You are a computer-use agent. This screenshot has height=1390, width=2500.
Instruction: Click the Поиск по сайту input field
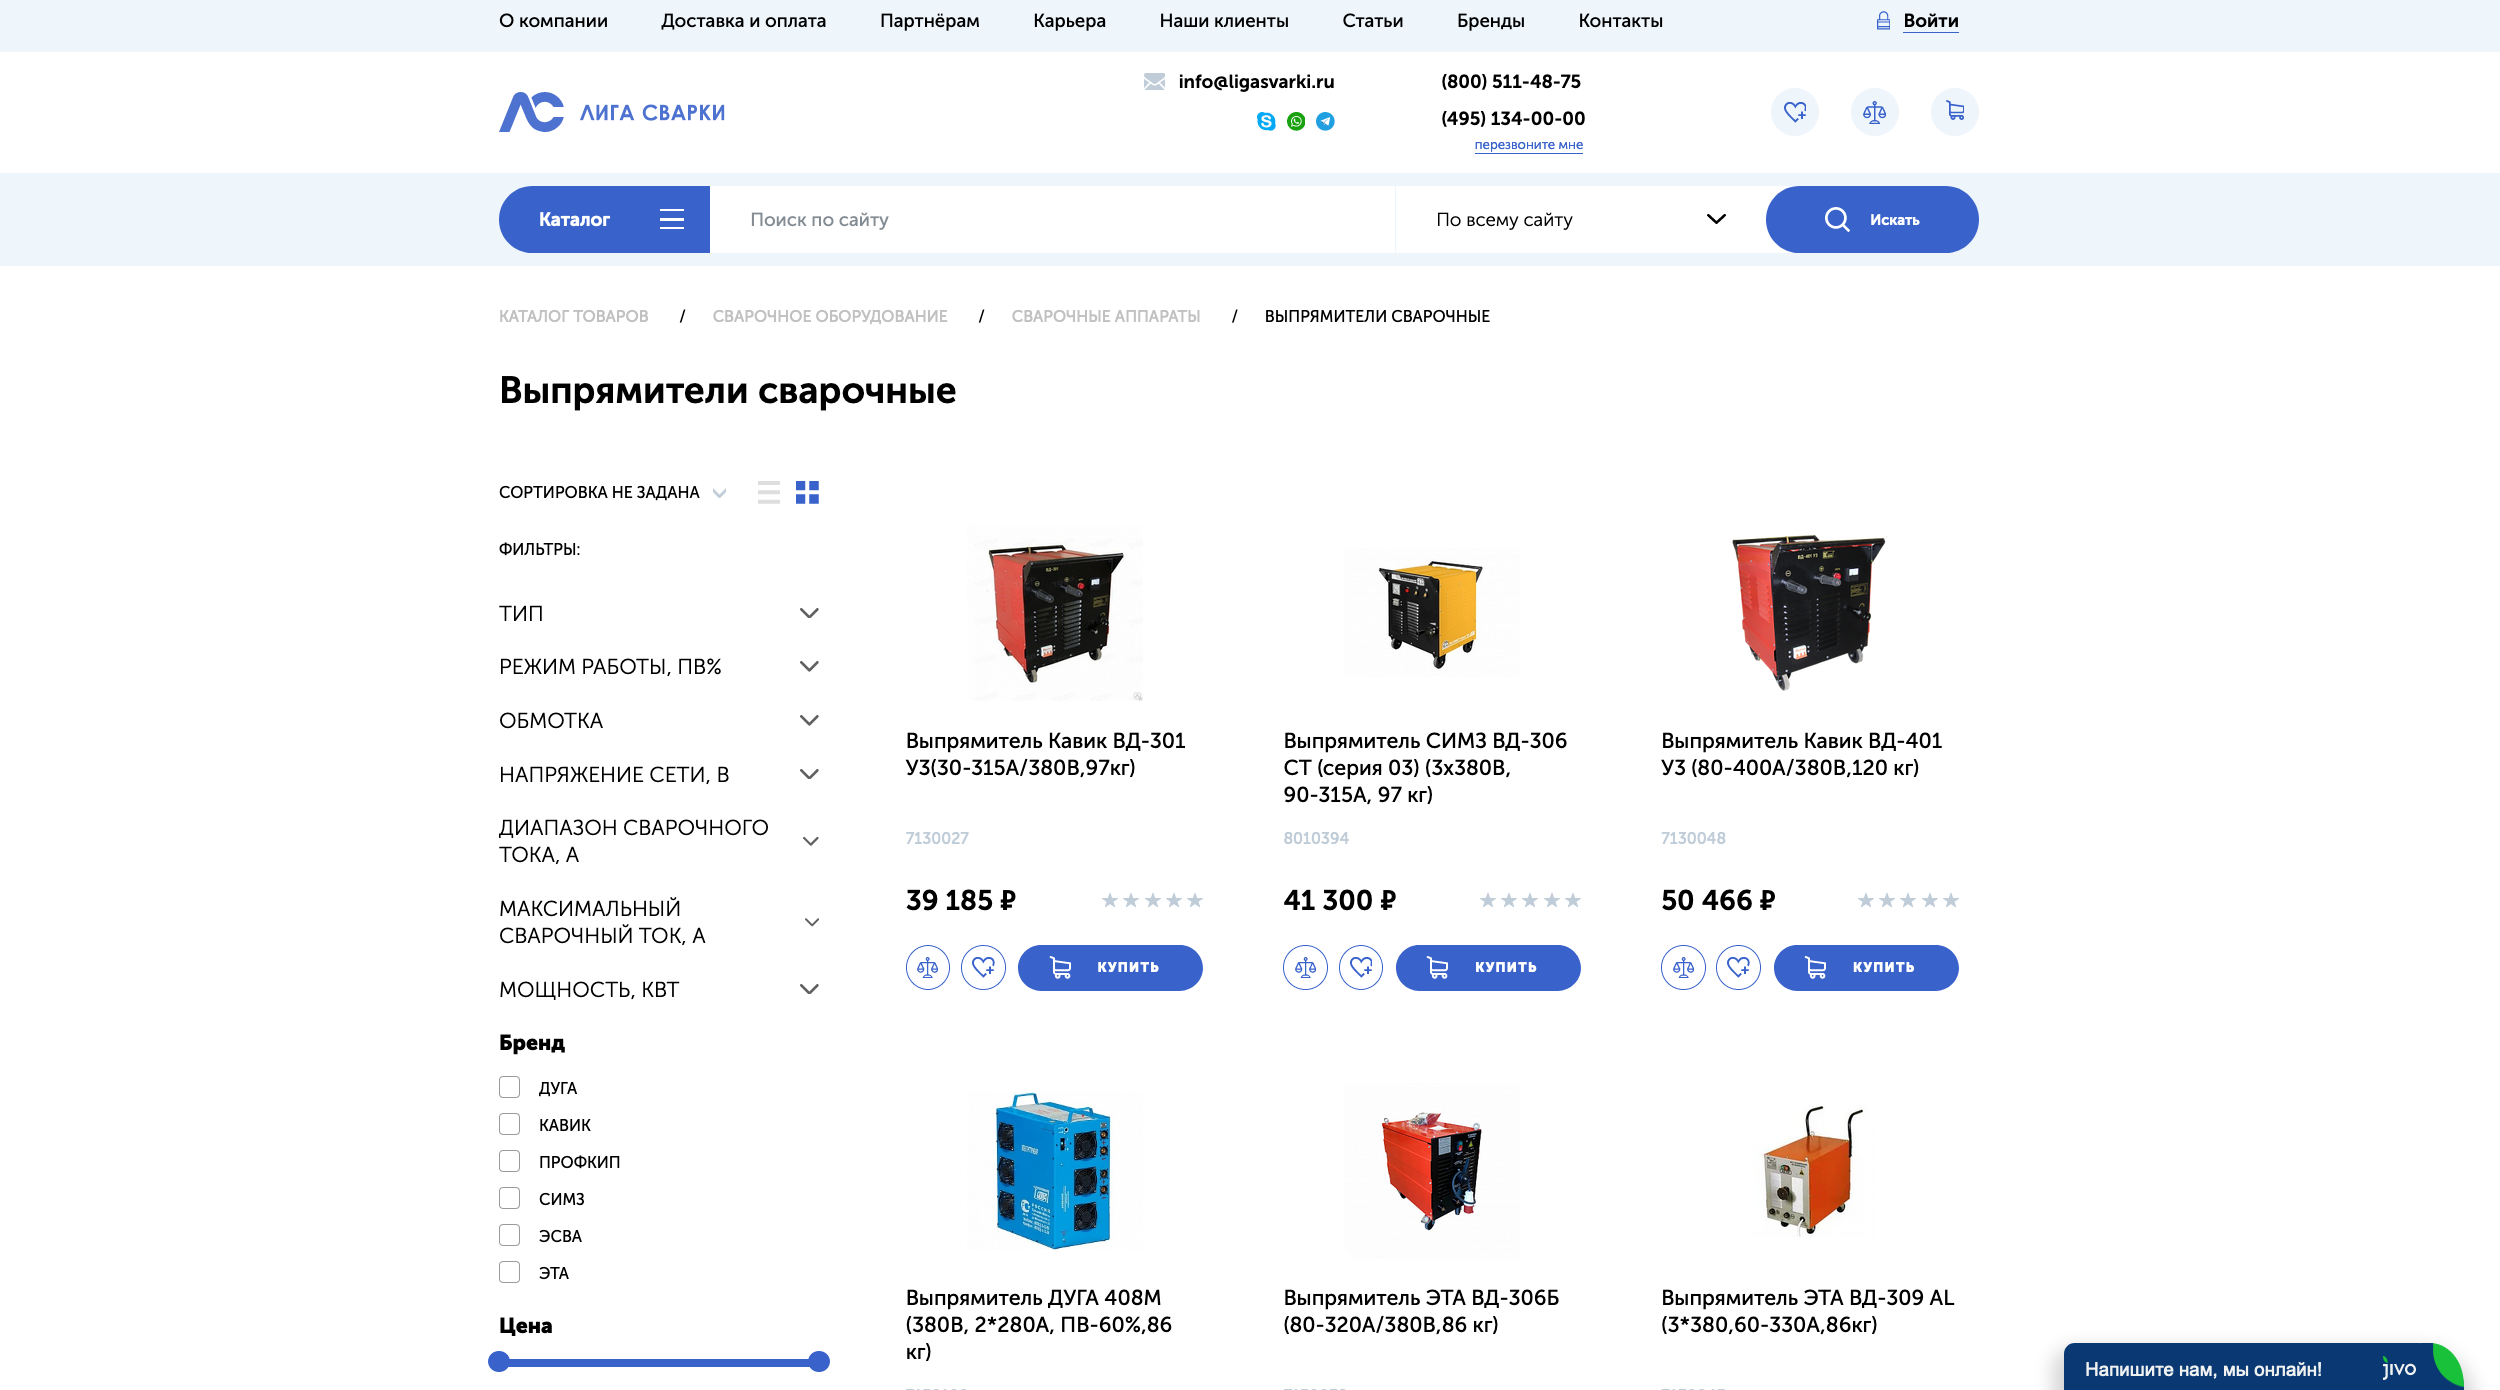tap(1052, 220)
